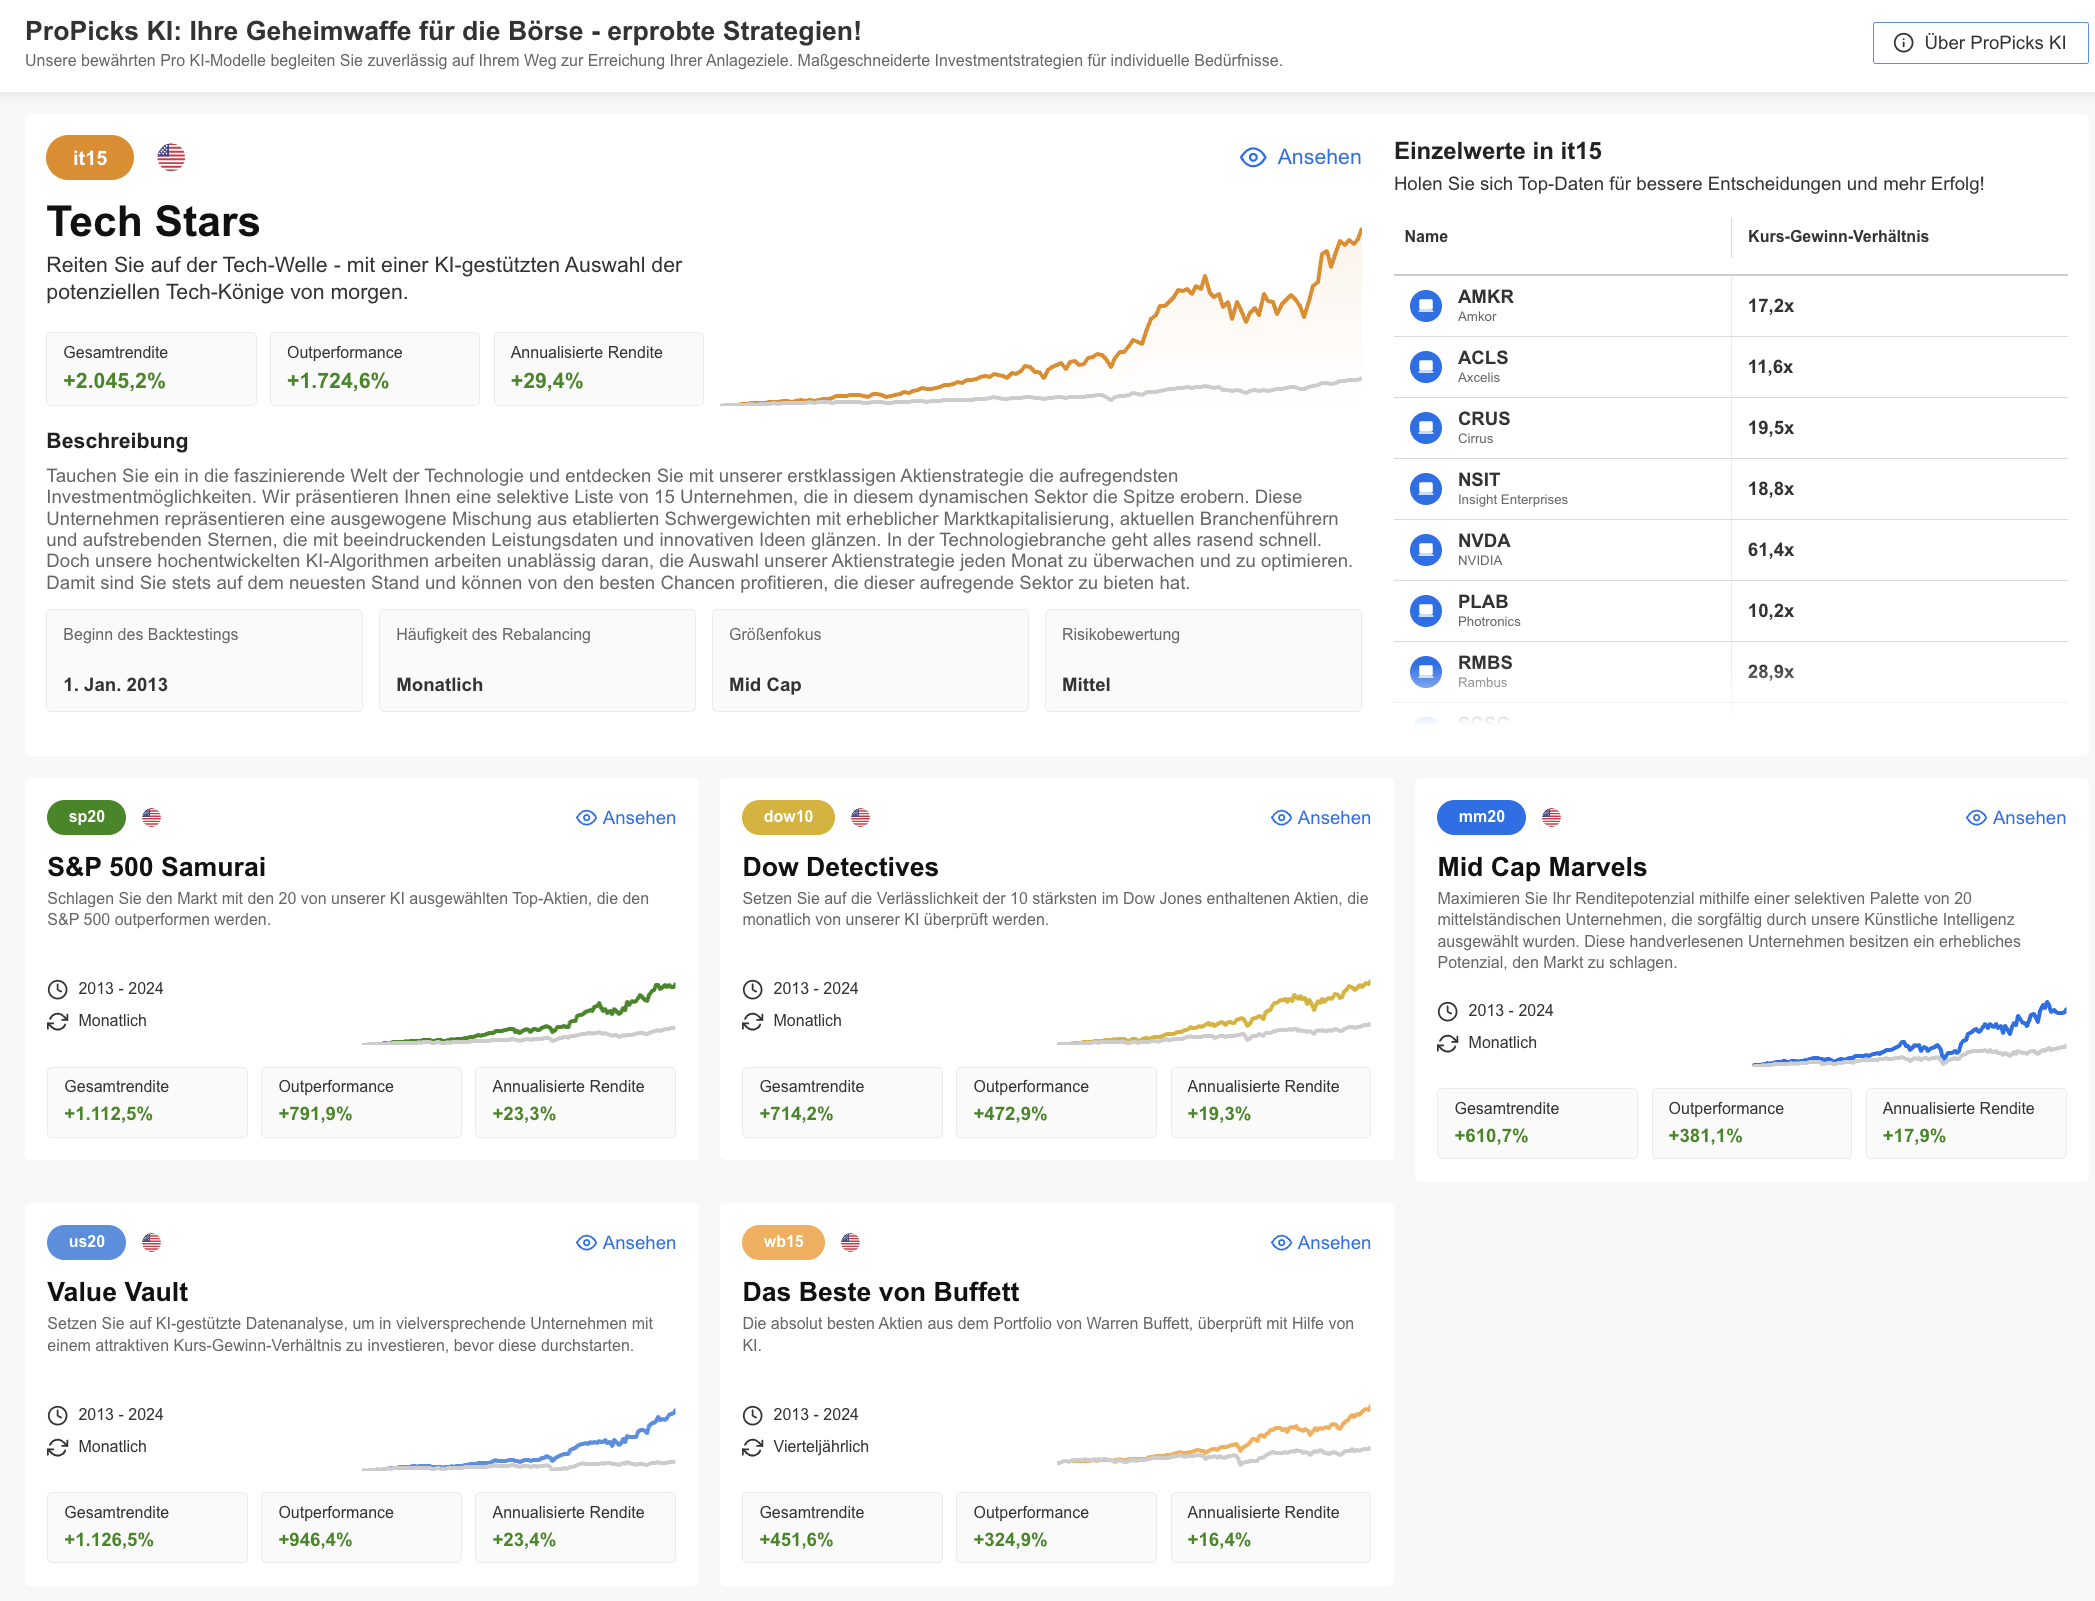This screenshot has height=1601, width=2095.
Task: Click the Value Vault performance chart
Action: coord(519,1439)
